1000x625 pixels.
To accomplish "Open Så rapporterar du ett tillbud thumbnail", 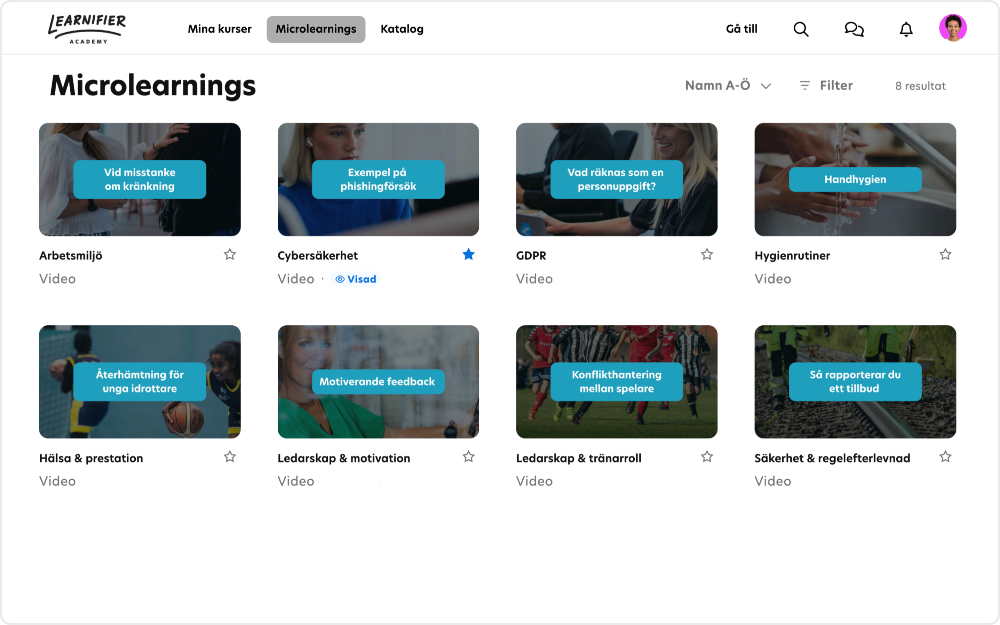I will [855, 381].
